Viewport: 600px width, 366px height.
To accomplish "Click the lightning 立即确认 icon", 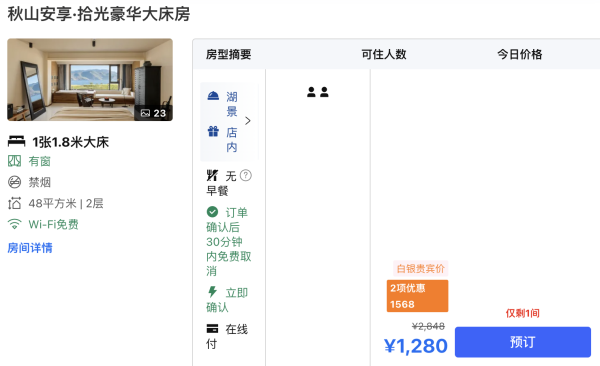I will point(212,292).
